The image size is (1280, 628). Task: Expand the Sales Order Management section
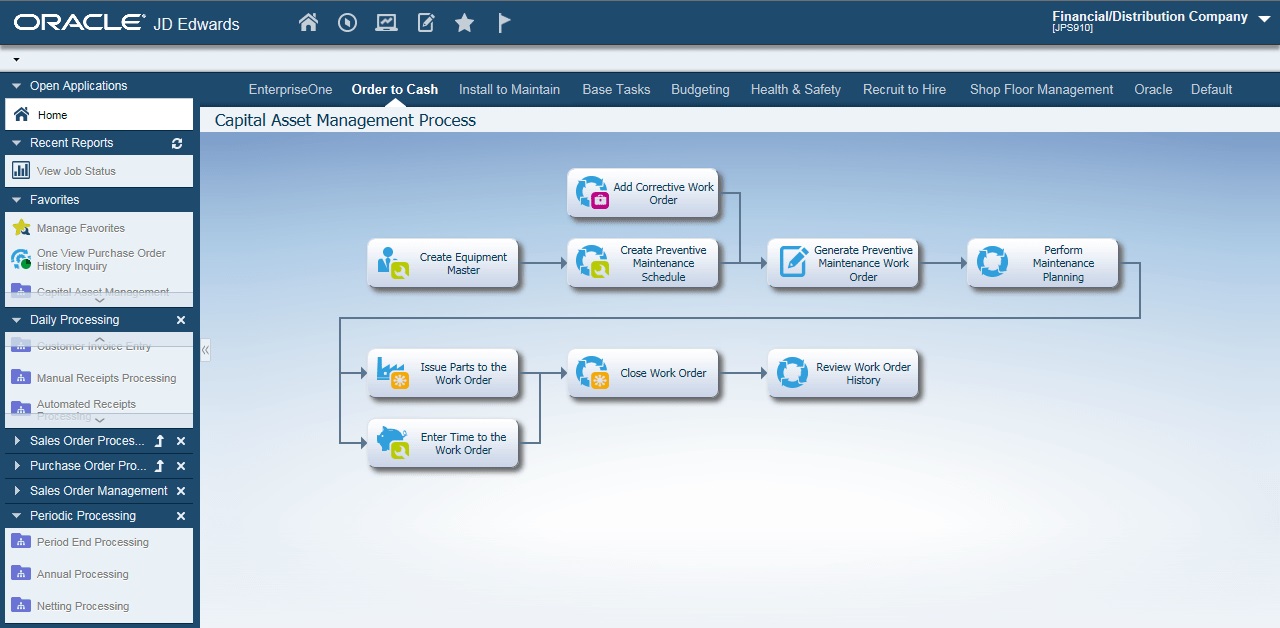(x=16, y=491)
